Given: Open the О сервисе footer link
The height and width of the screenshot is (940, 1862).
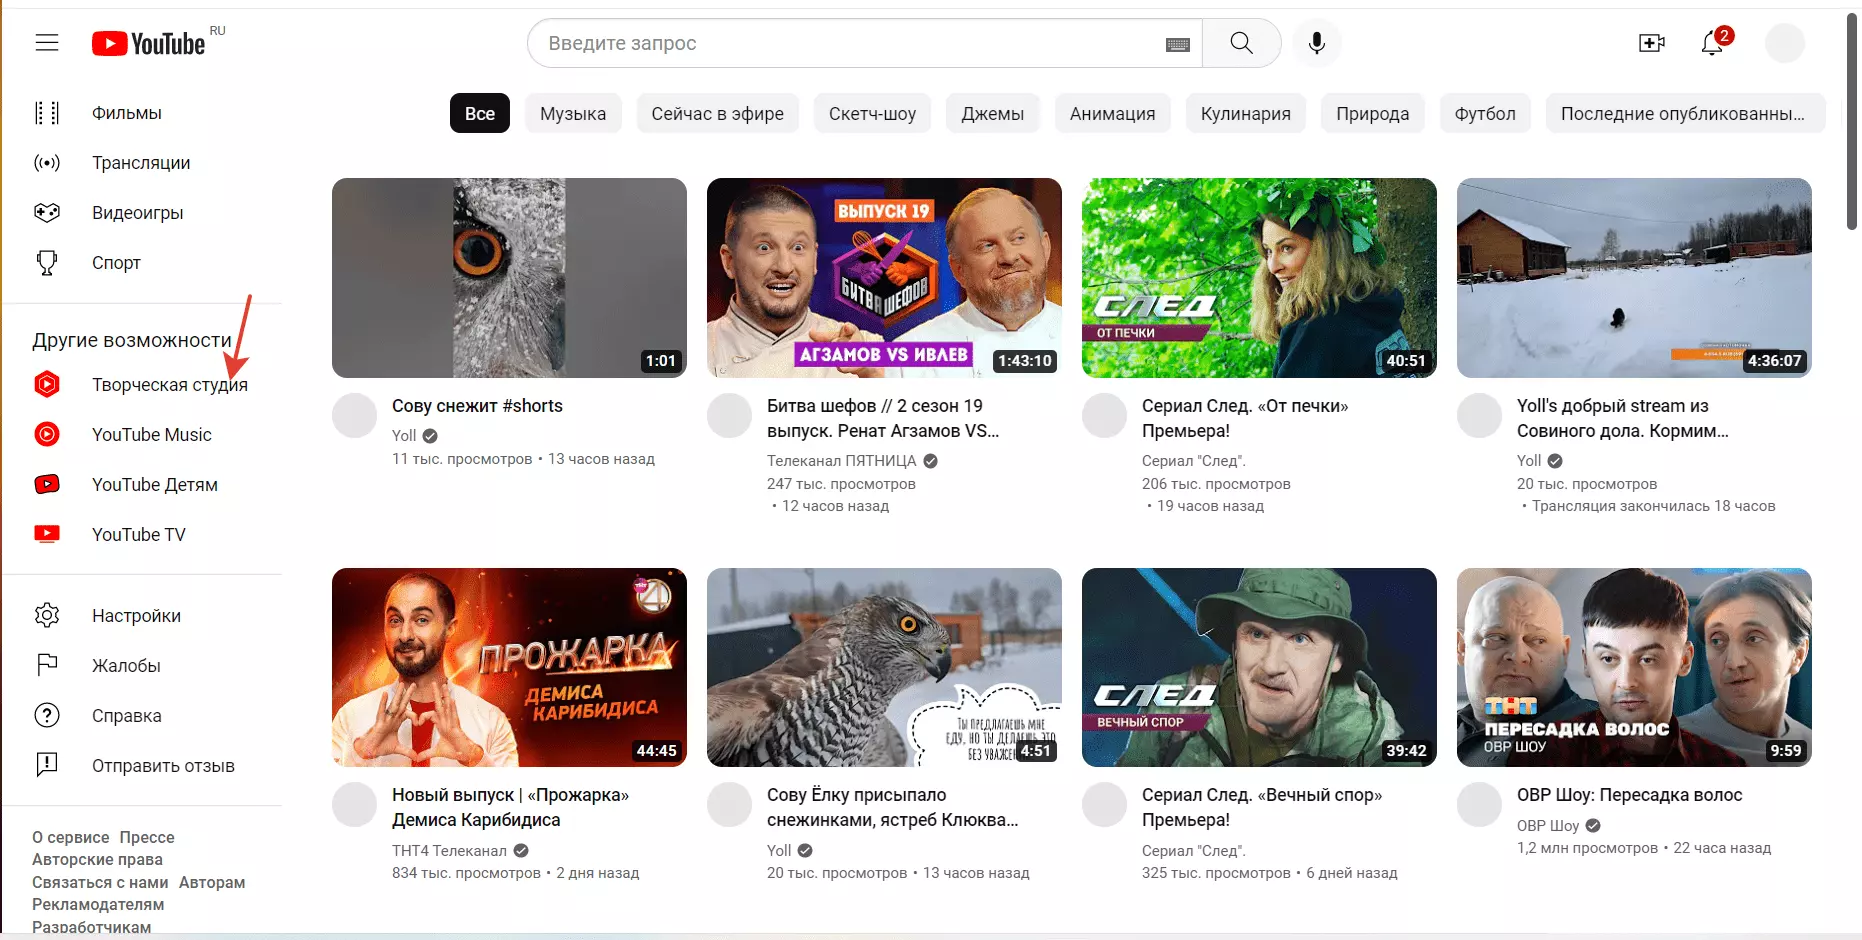Looking at the screenshot, I should [70, 837].
